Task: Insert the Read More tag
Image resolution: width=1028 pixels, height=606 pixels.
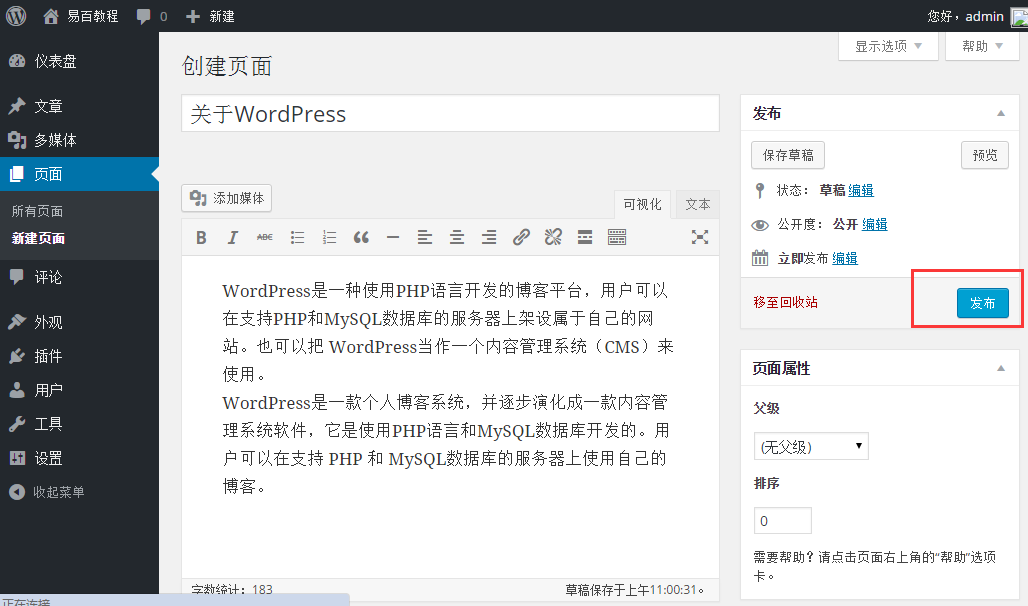Action: (x=585, y=237)
